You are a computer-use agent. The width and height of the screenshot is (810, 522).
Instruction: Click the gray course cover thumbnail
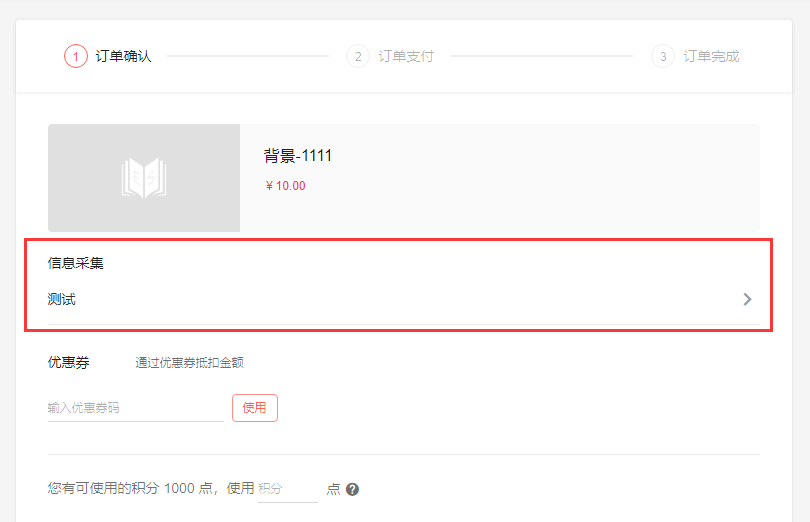coord(144,178)
